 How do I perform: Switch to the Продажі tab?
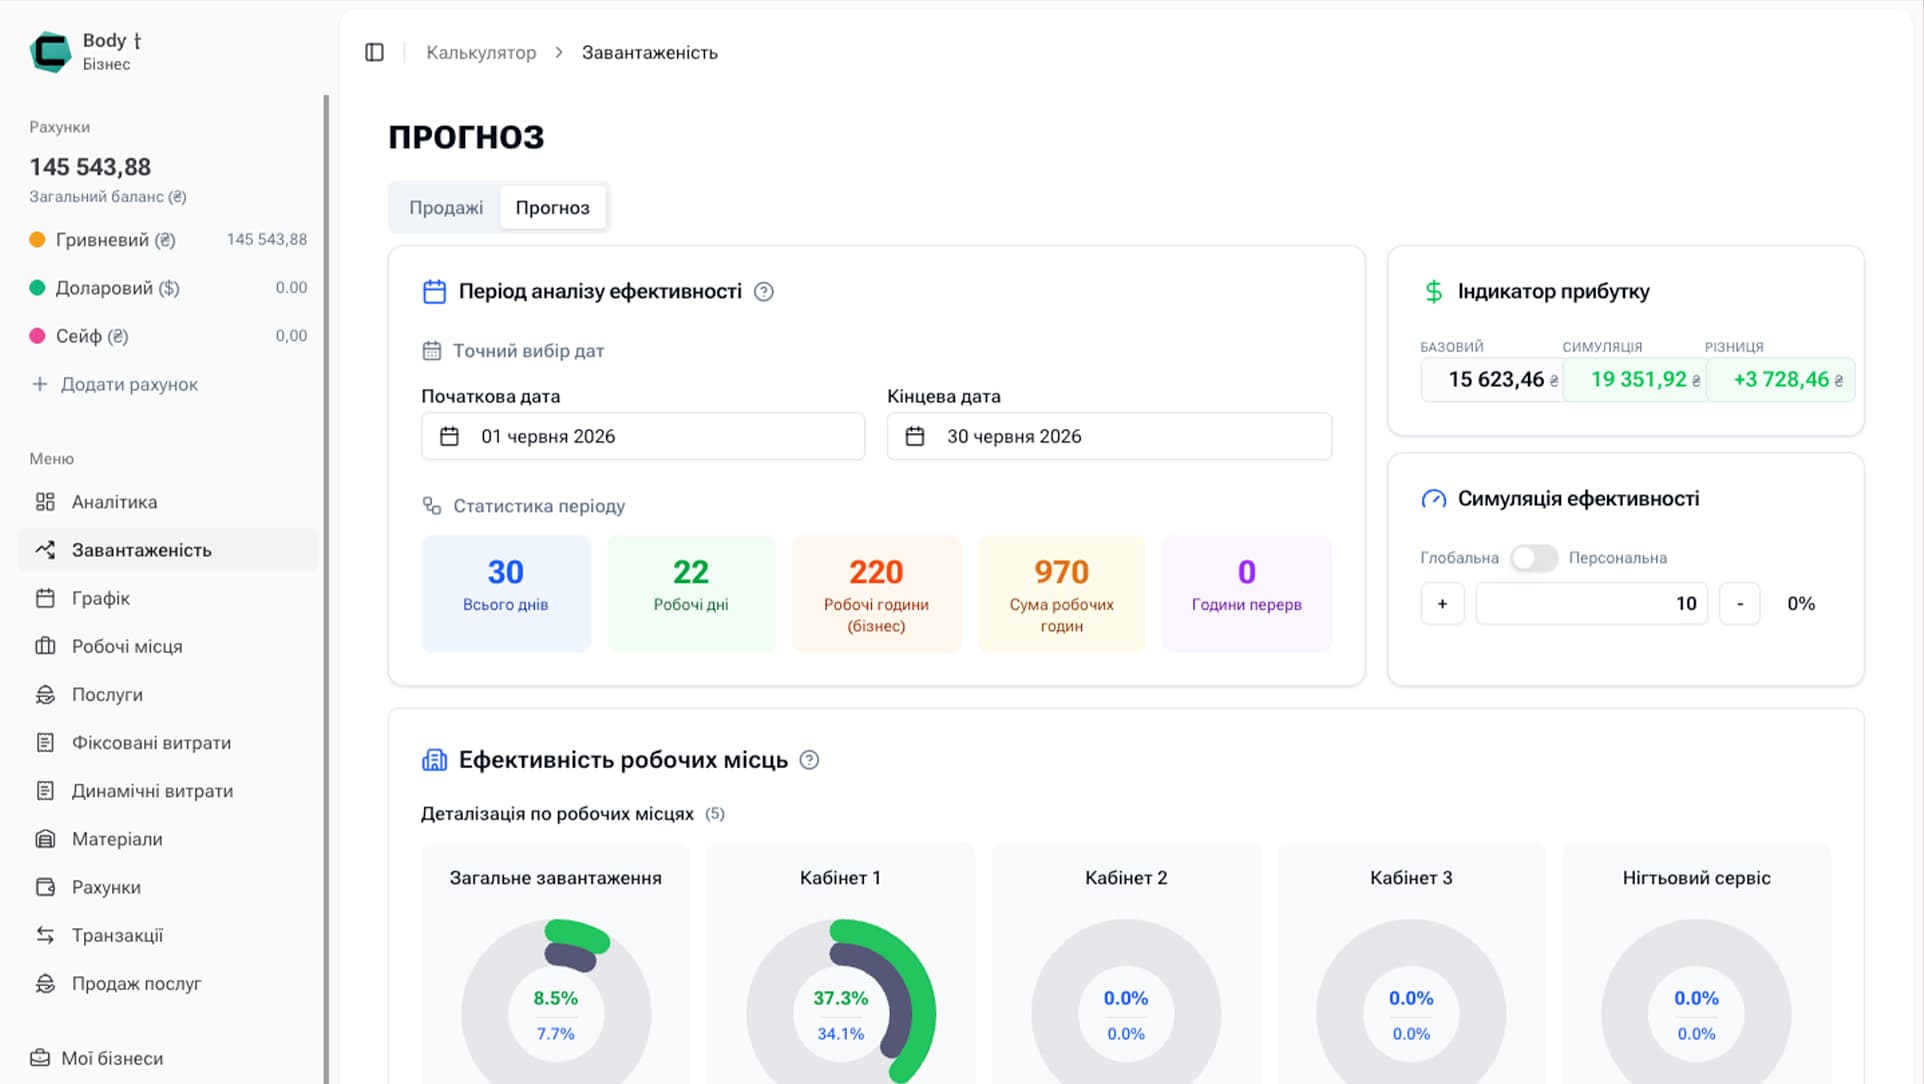tap(446, 208)
